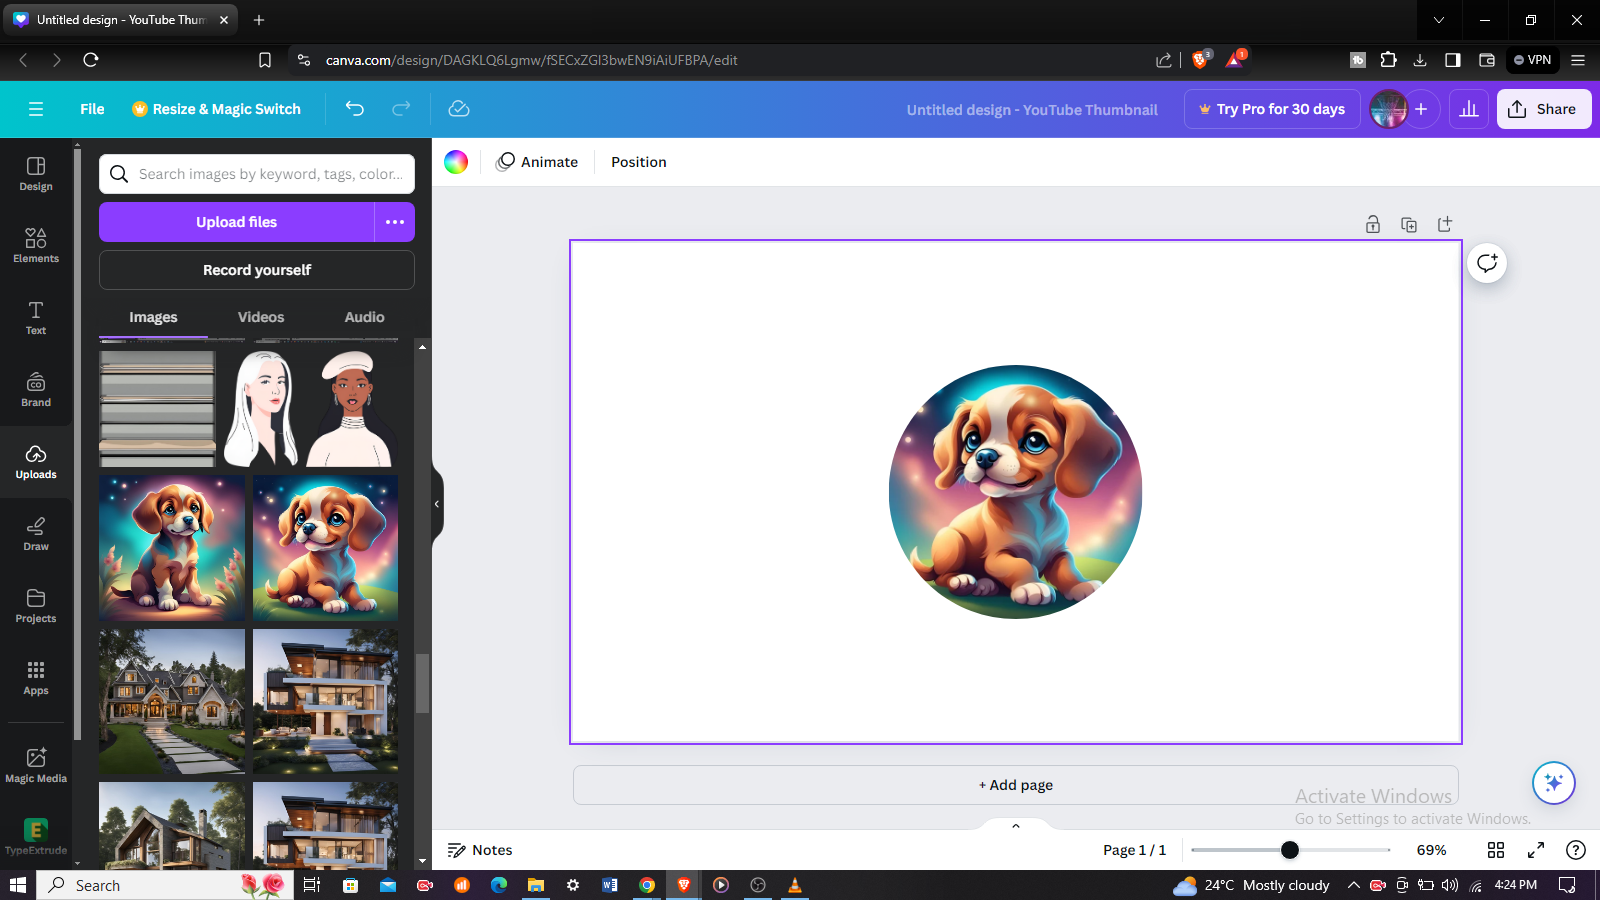Expand the page thumbnails chevron
Image resolution: width=1600 pixels, height=900 pixels.
pos(1016,826)
